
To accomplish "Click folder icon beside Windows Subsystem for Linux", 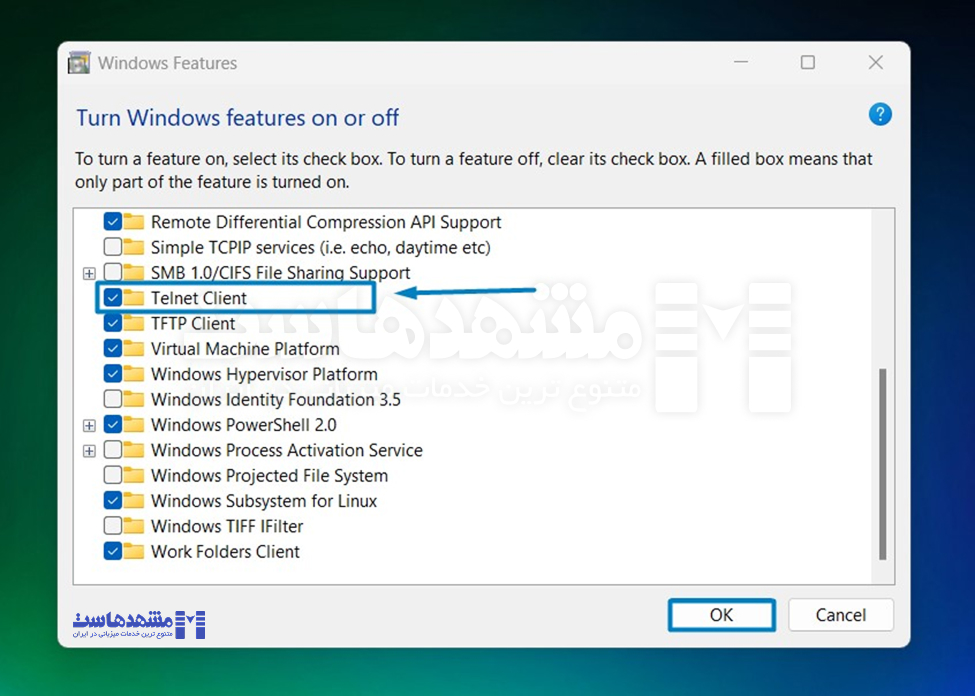I will point(133,501).
